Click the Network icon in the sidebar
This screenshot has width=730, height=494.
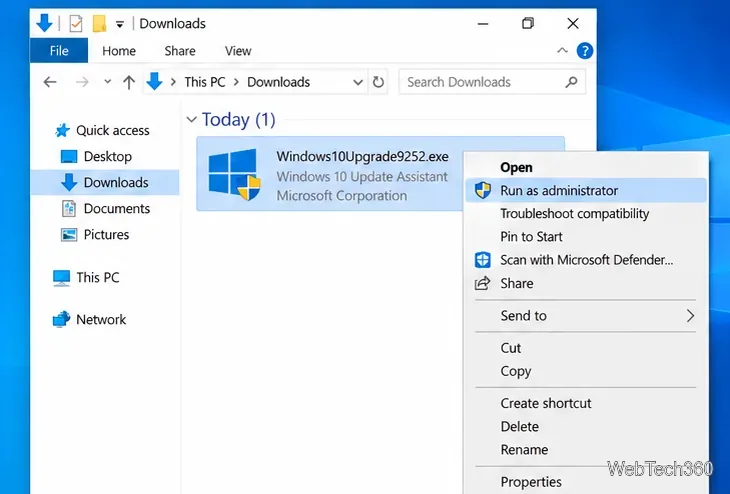tap(61, 319)
